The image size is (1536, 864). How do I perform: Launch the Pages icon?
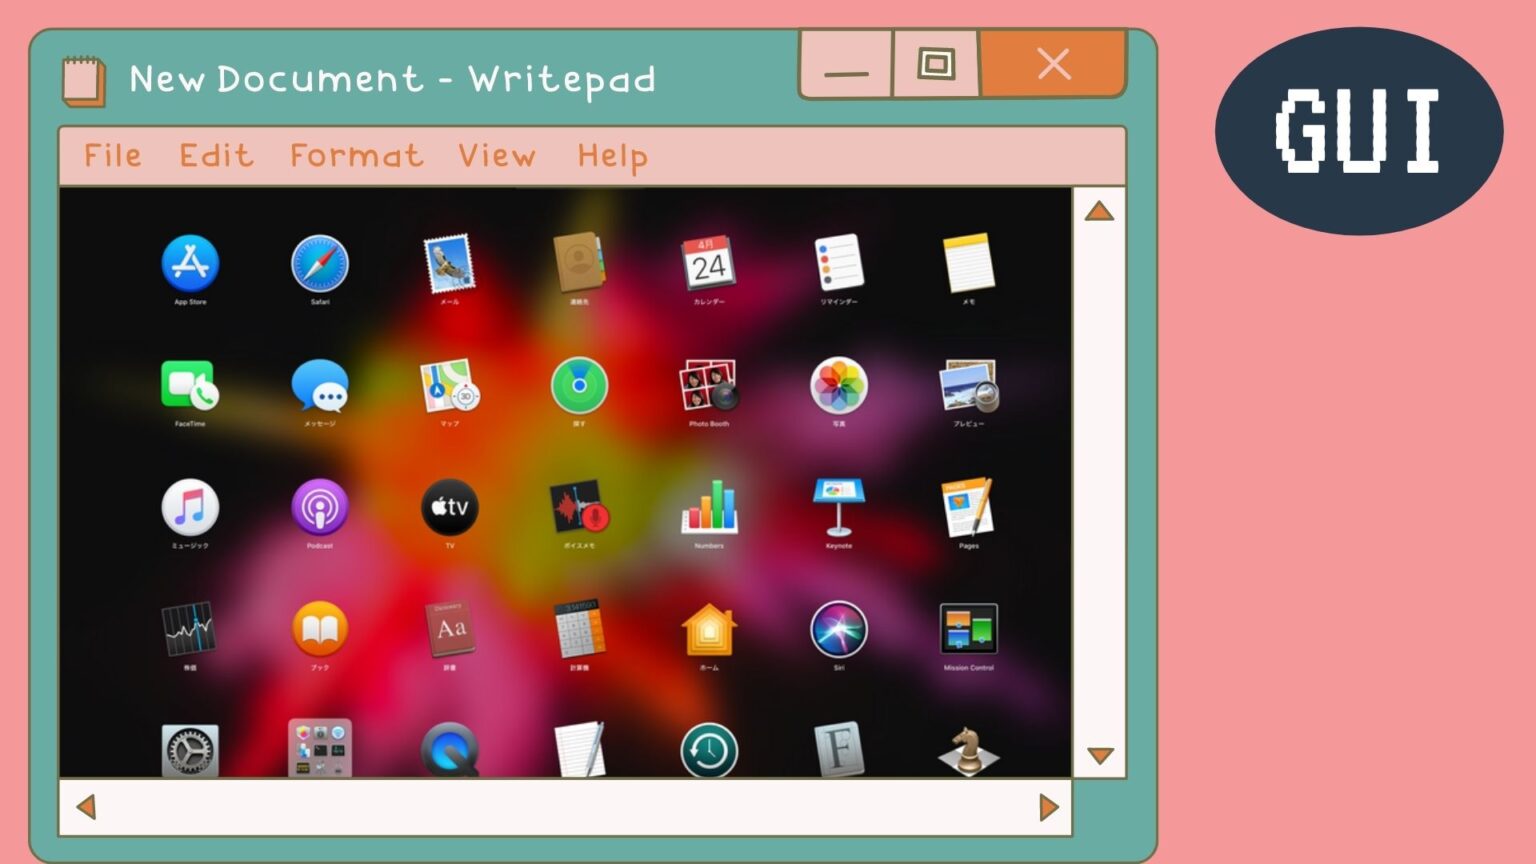click(x=968, y=507)
